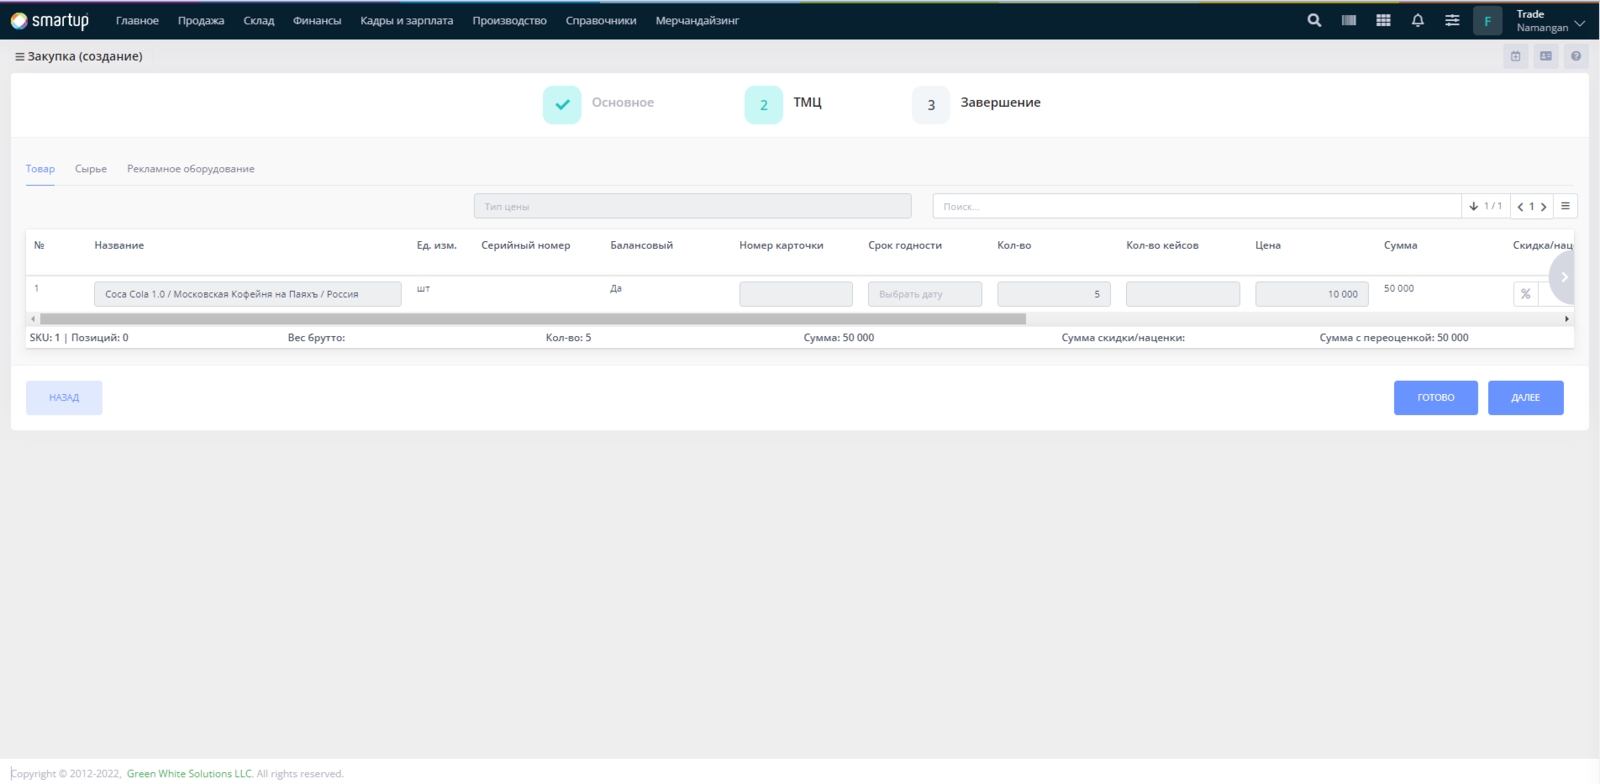Open the table column options menu
The image size is (1600, 784).
click(x=1565, y=206)
